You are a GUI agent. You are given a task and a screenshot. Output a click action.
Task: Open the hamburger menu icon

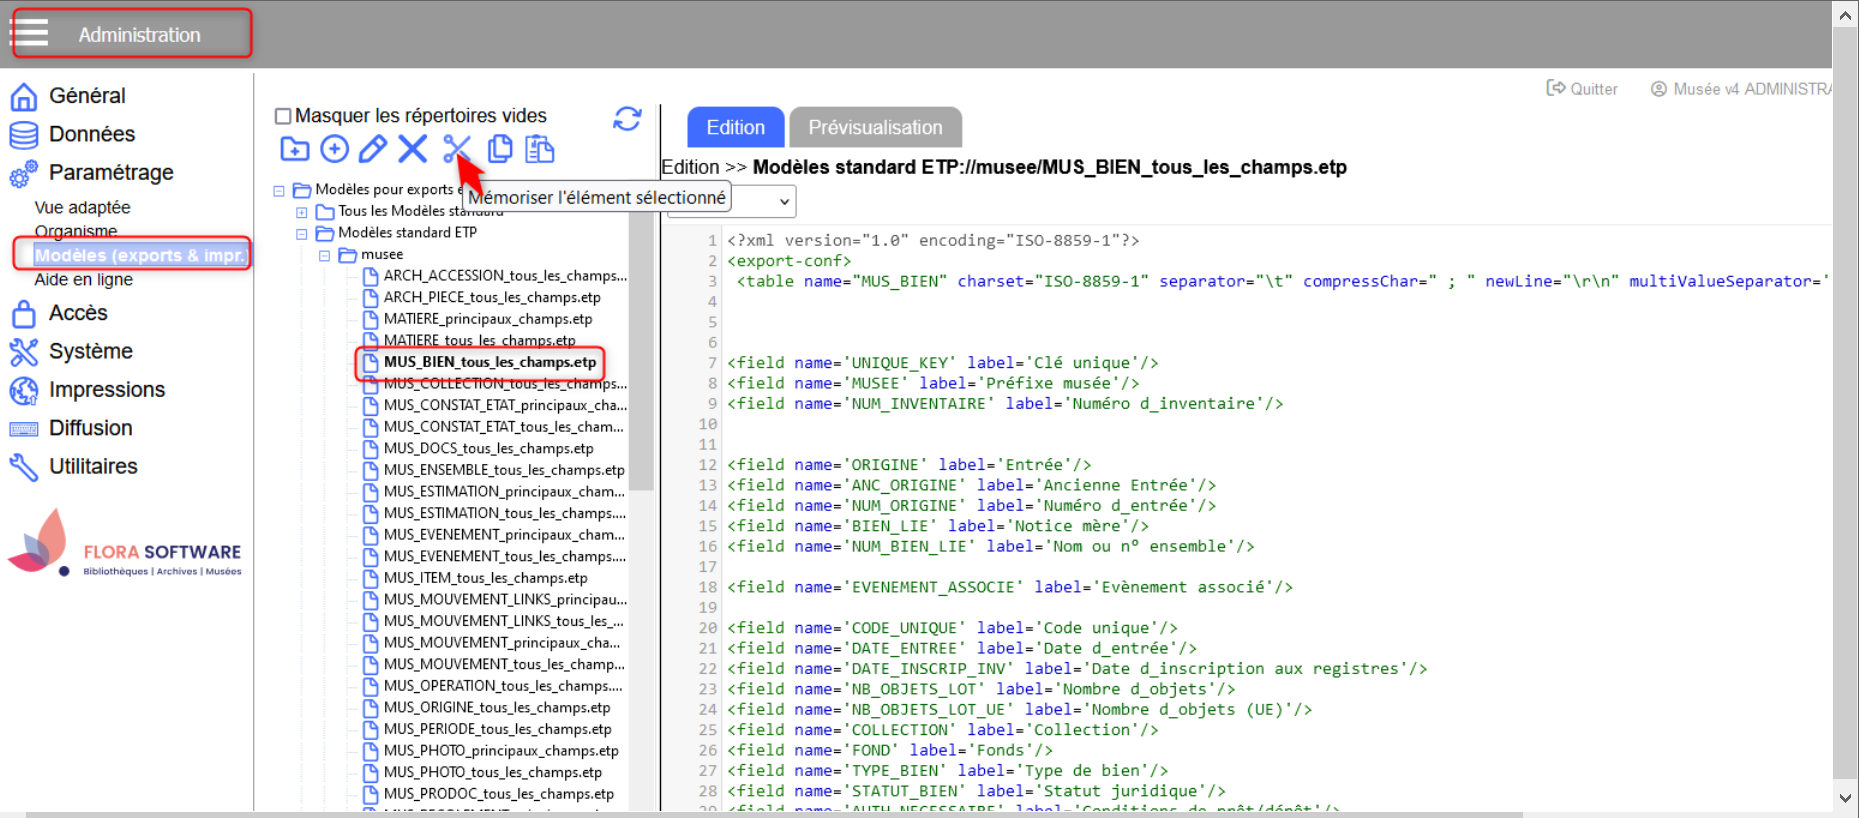coord(30,33)
